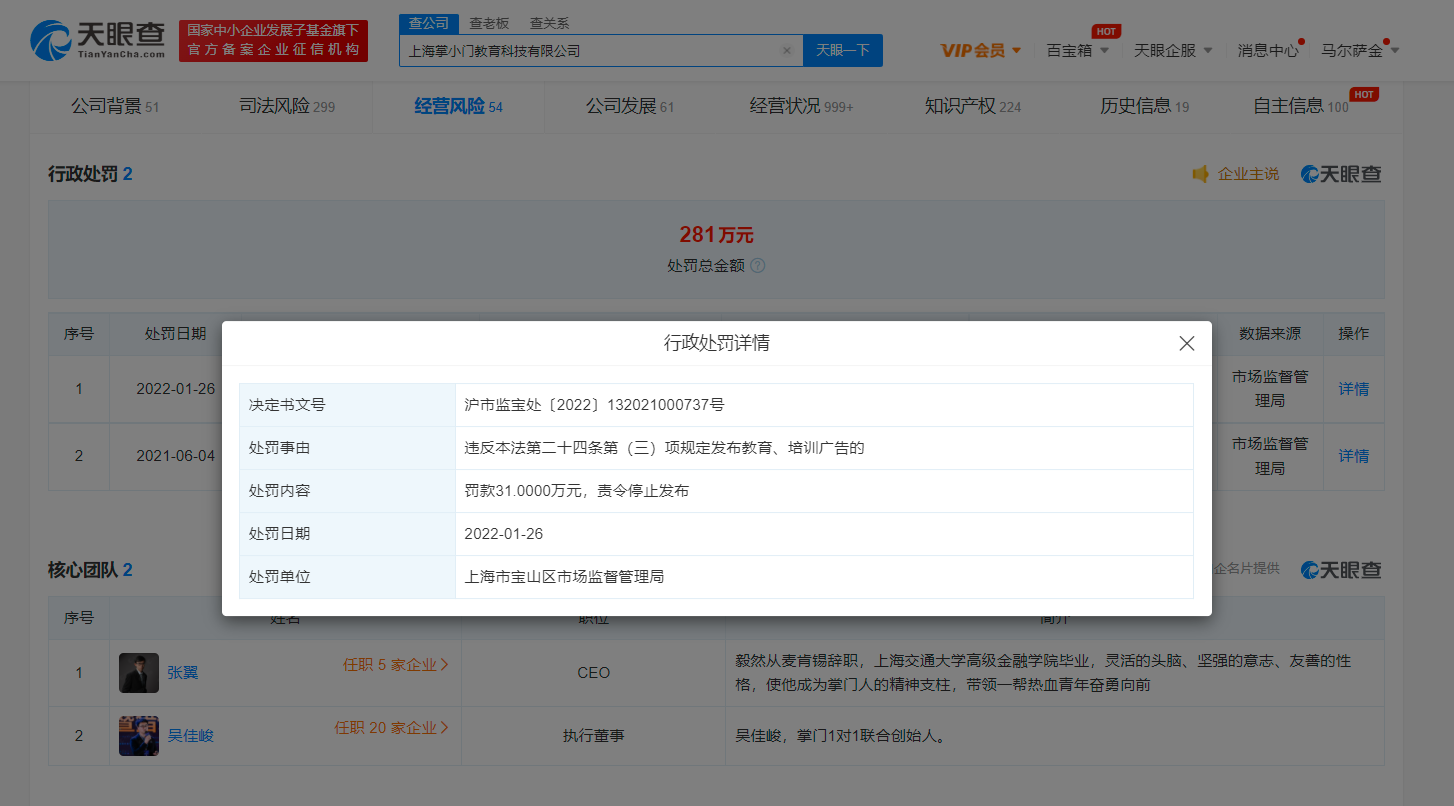Image resolution: width=1454 pixels, height=806 pixels.
Task: Click the TianYanCha logo in header
Action: (x=98, y=40)
